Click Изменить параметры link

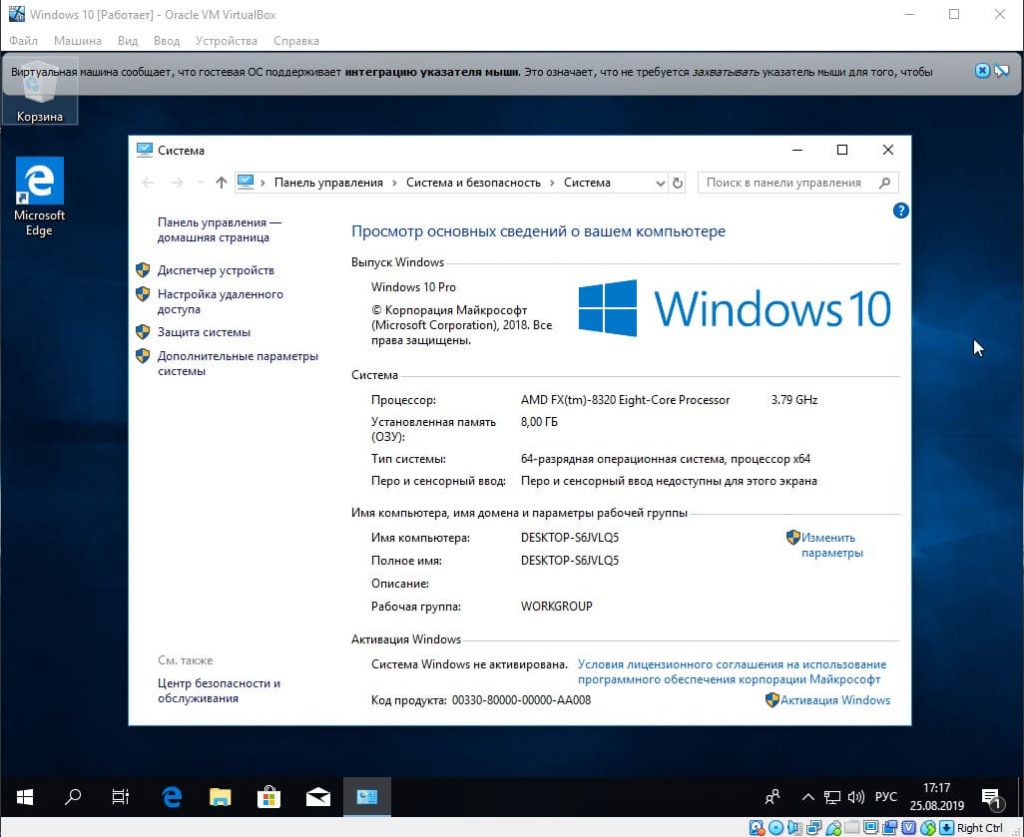click(830, 545)
